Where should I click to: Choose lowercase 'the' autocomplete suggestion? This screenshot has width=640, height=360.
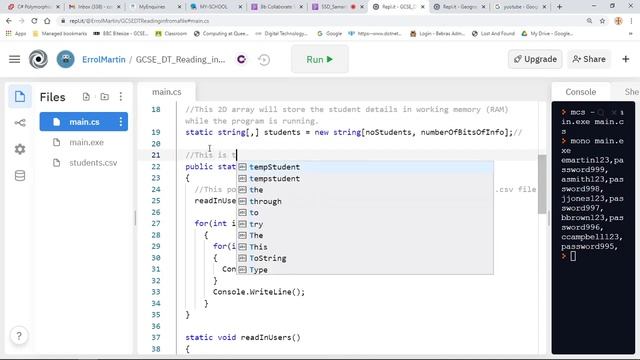click(365, 190)
